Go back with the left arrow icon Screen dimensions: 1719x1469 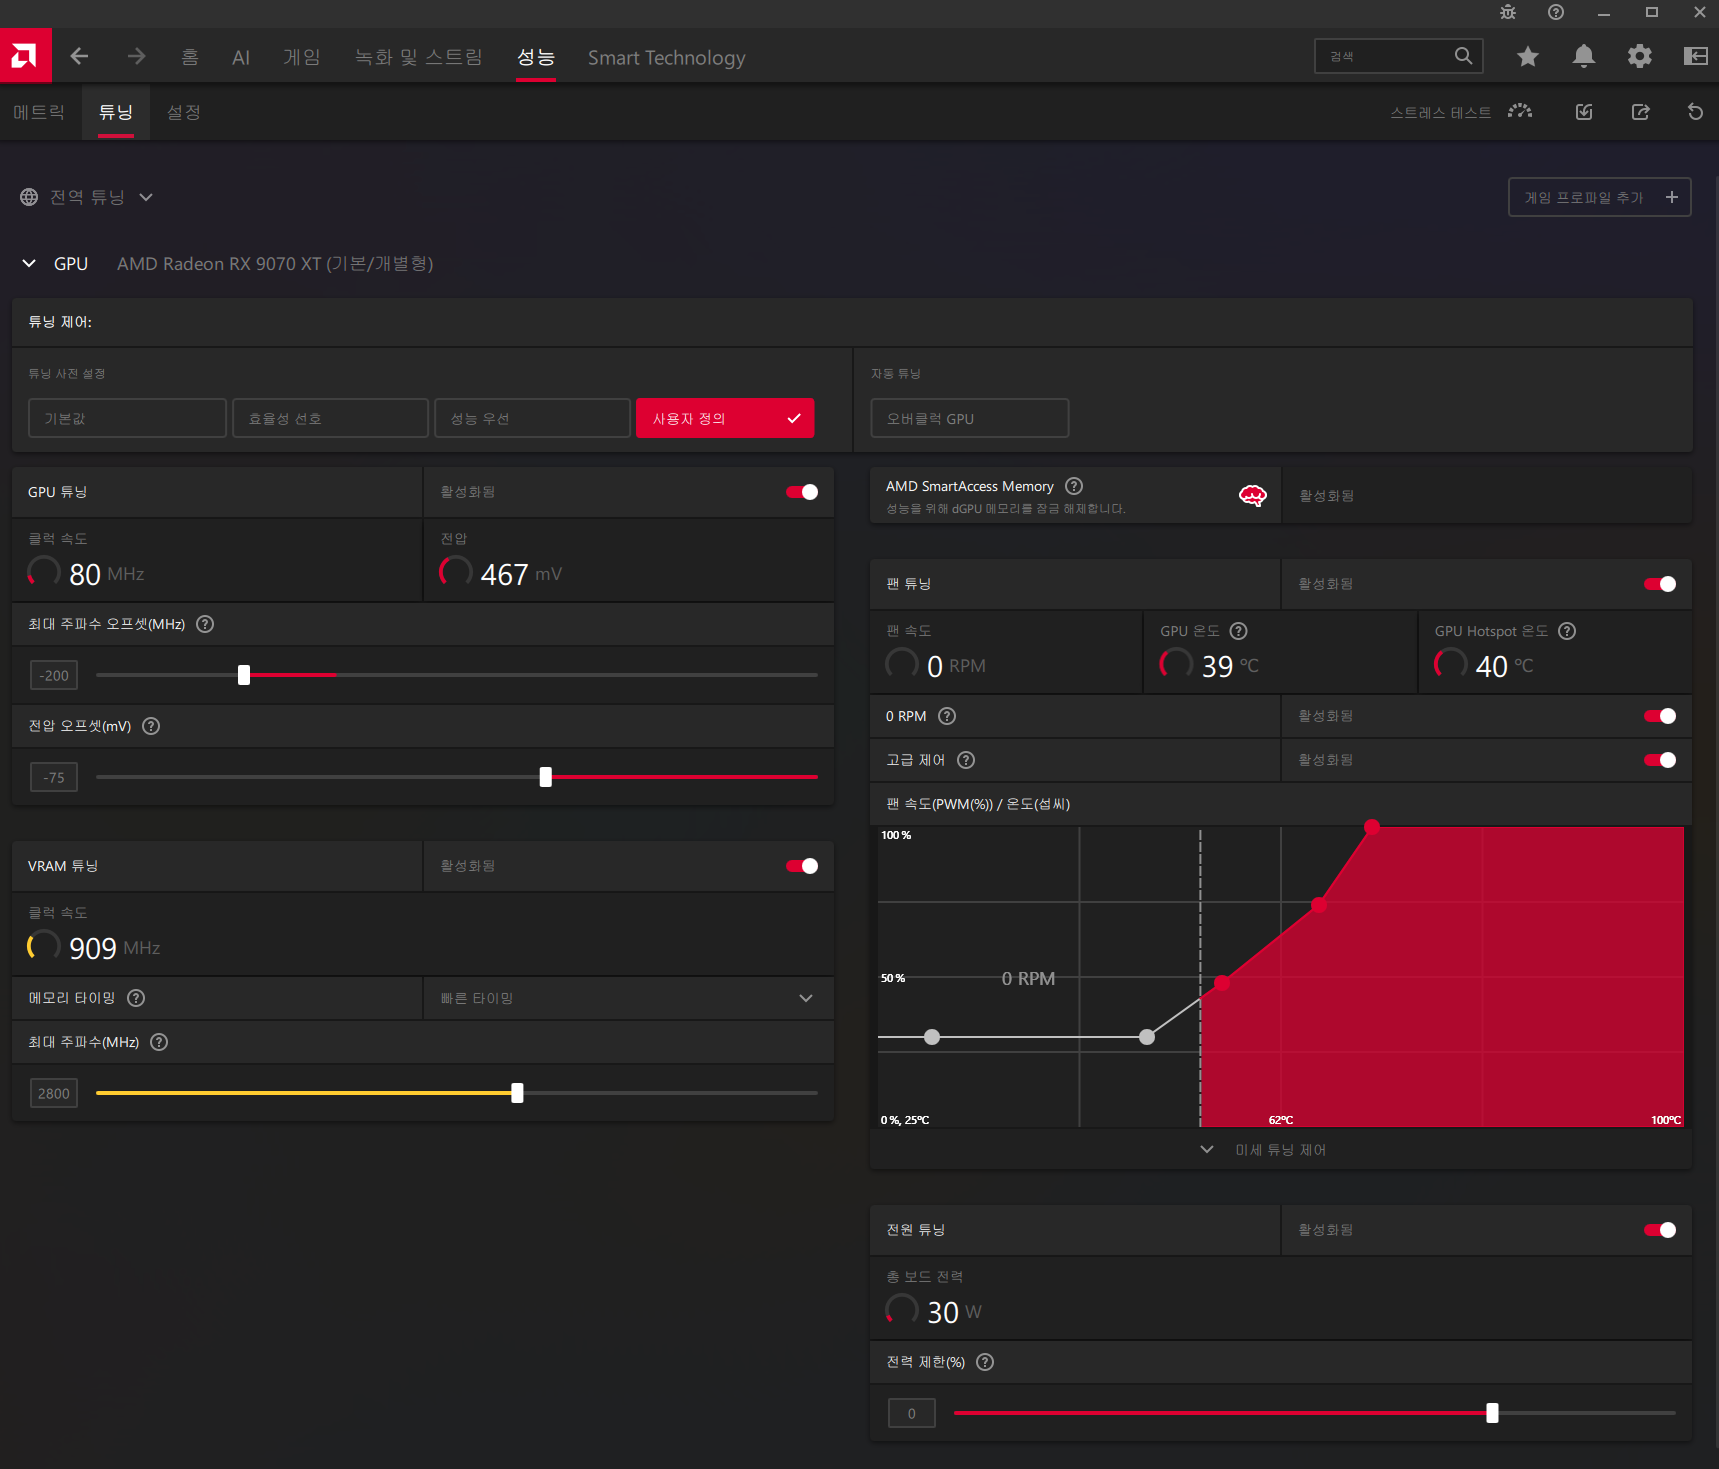tap(79, 57)
